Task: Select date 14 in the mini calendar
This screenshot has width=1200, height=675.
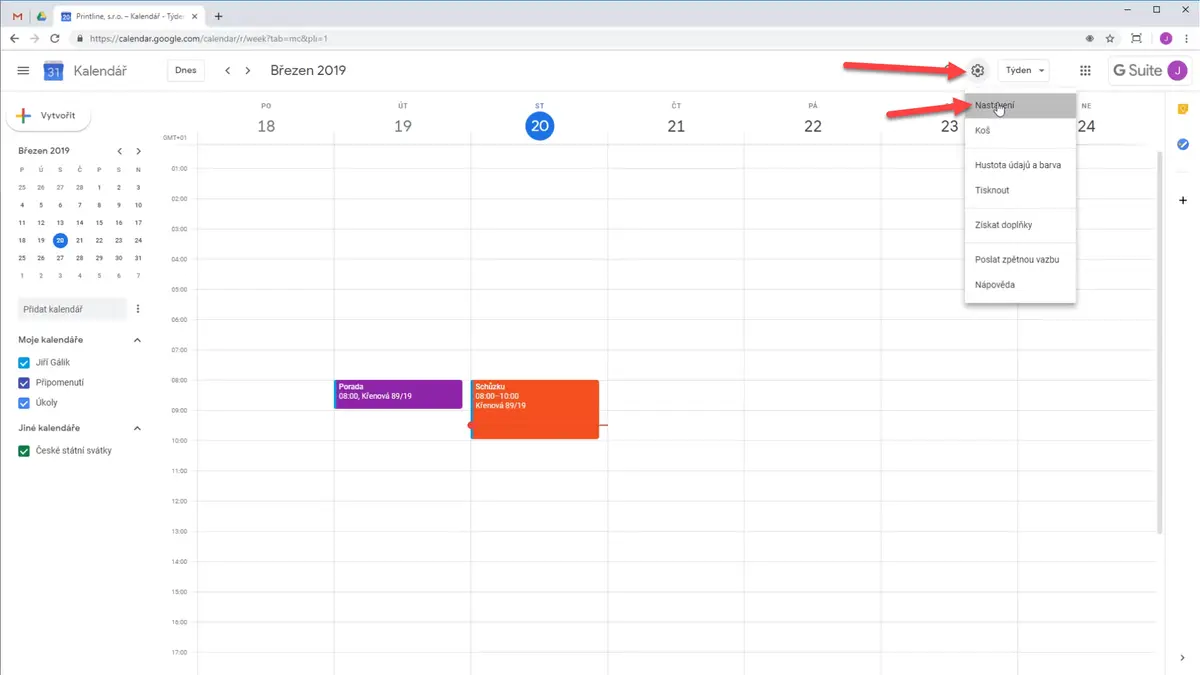Action: pos(80,223)
